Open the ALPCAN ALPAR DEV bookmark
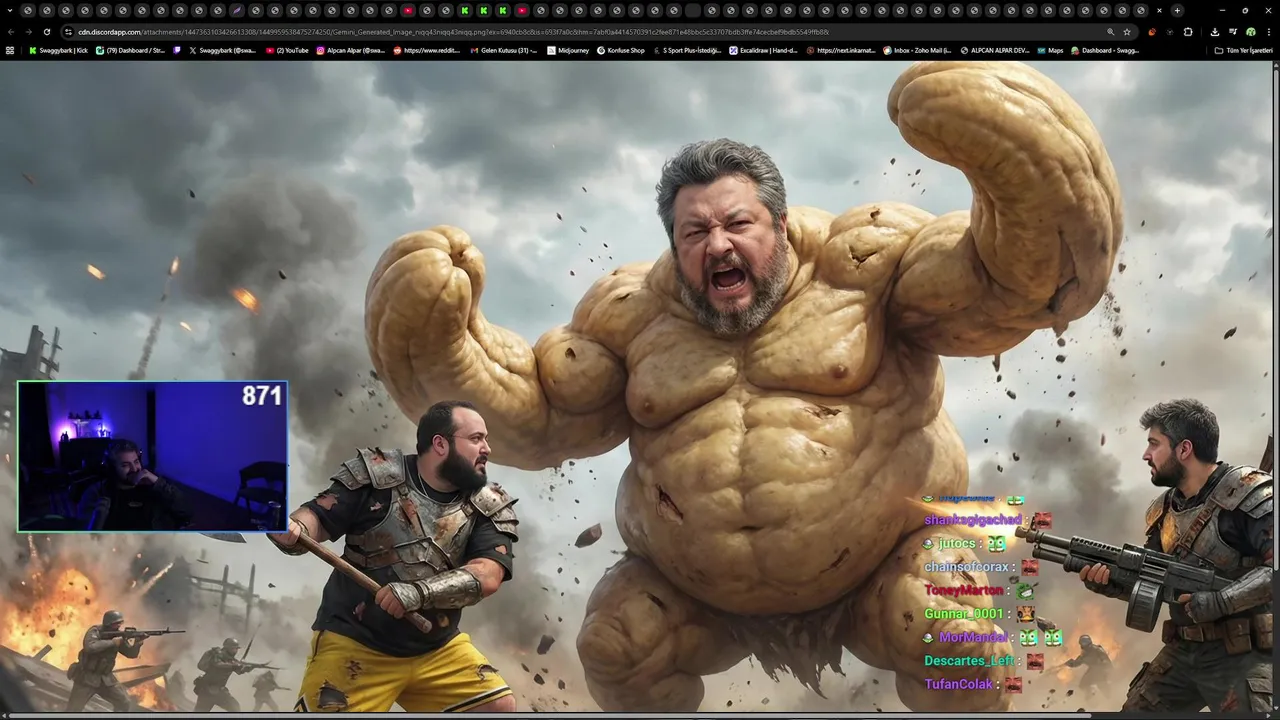This screenshot has width=1280, height=720. (x=994, y=50)
